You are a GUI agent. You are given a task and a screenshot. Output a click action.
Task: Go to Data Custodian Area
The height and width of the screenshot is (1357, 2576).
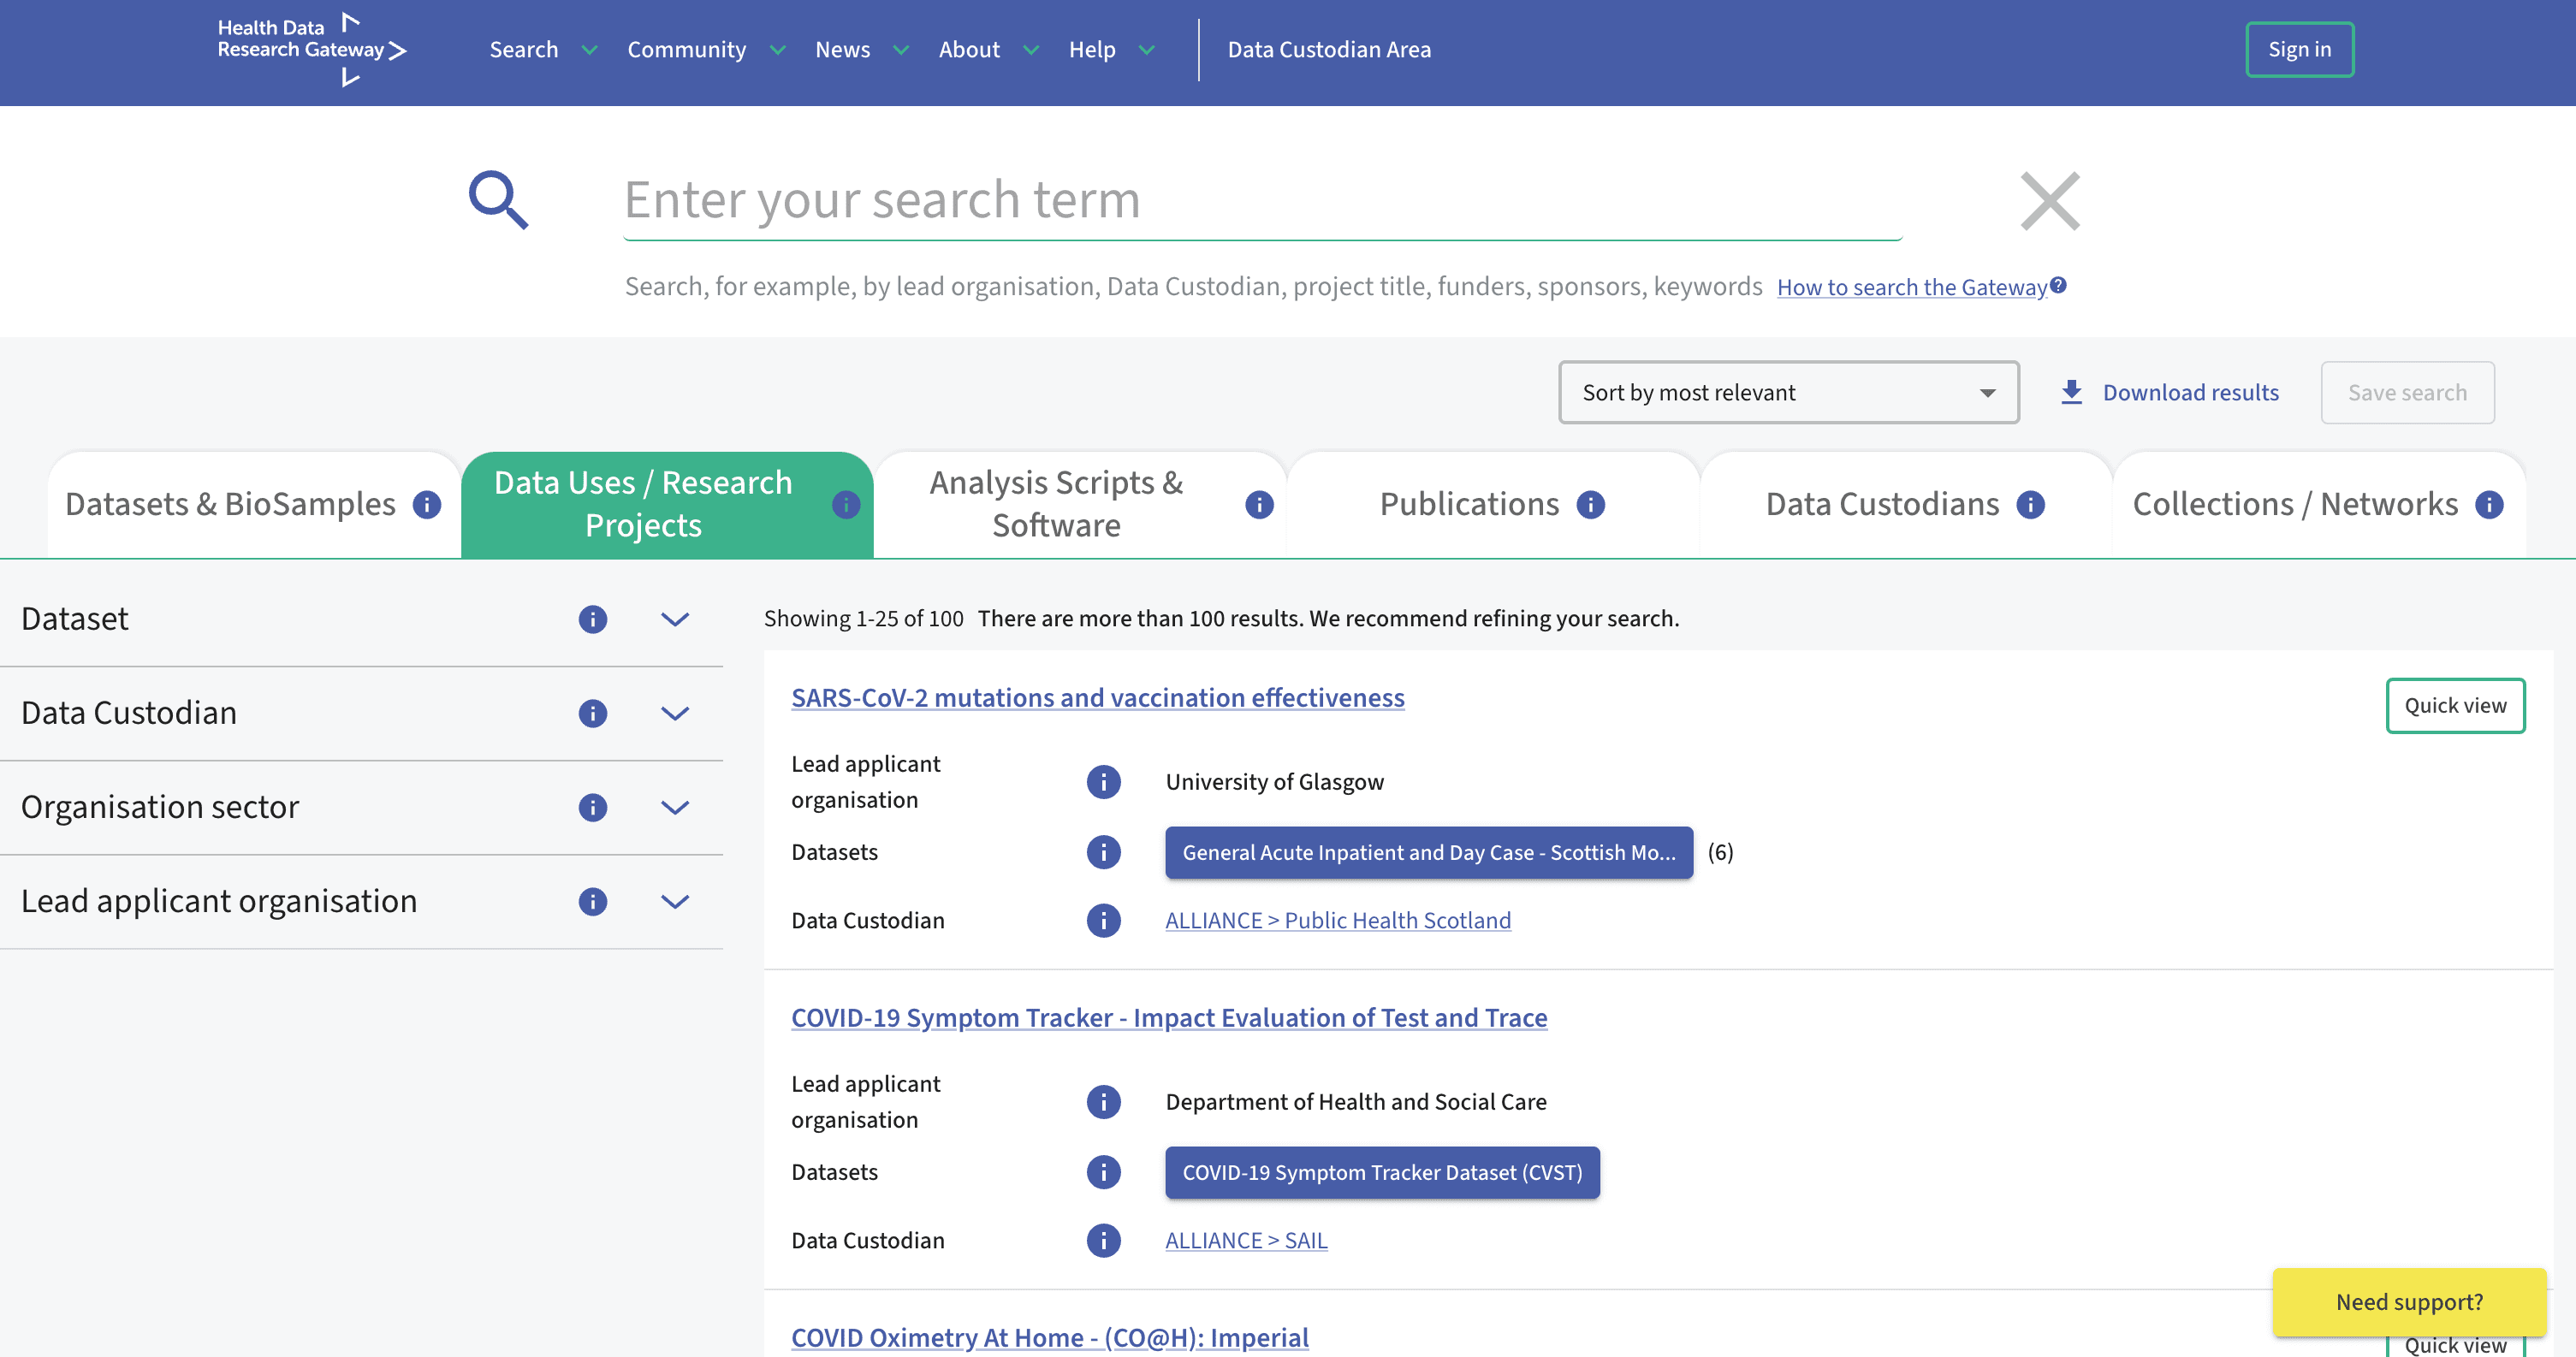click(1329, 49)
